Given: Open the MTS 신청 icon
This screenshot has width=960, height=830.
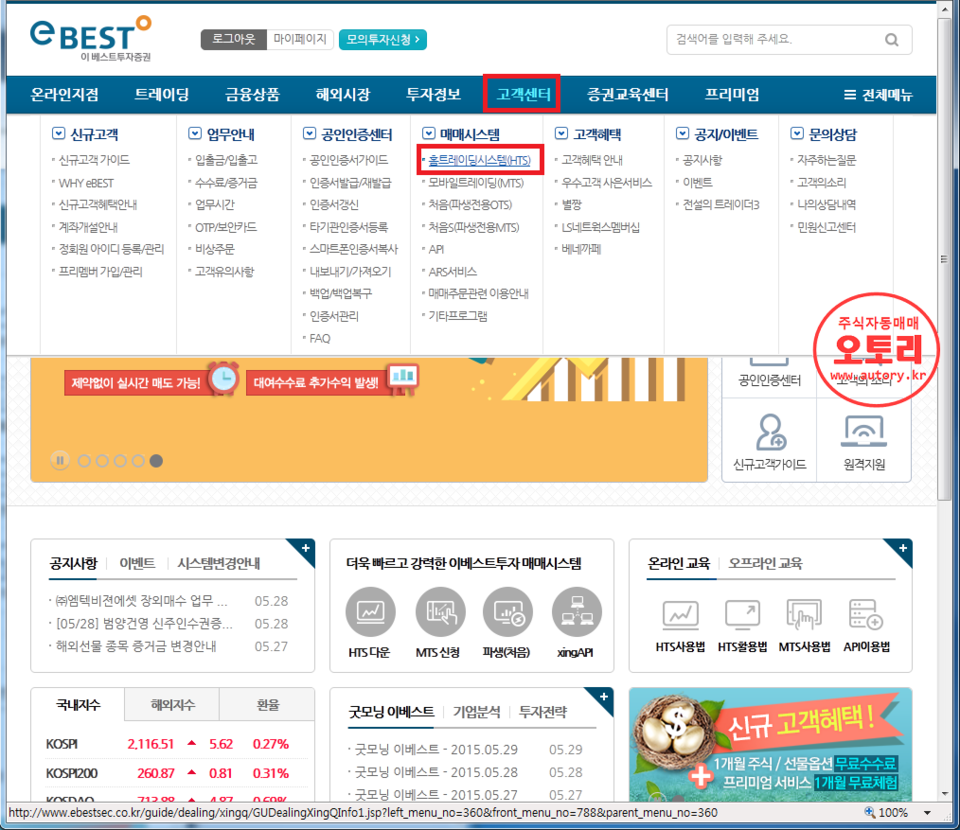Looking at the screenshot, I should [440, 612].
